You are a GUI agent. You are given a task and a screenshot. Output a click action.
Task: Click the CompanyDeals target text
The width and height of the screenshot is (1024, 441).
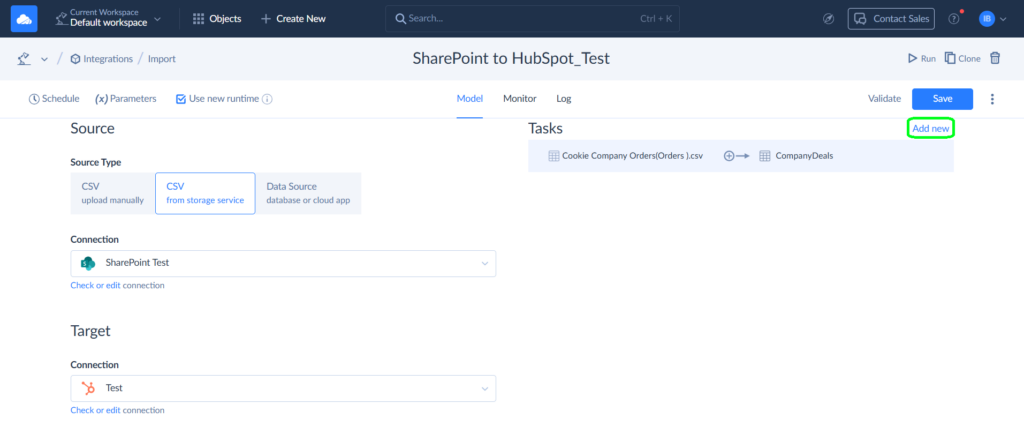pyautogui.click(x=804, y=156)
